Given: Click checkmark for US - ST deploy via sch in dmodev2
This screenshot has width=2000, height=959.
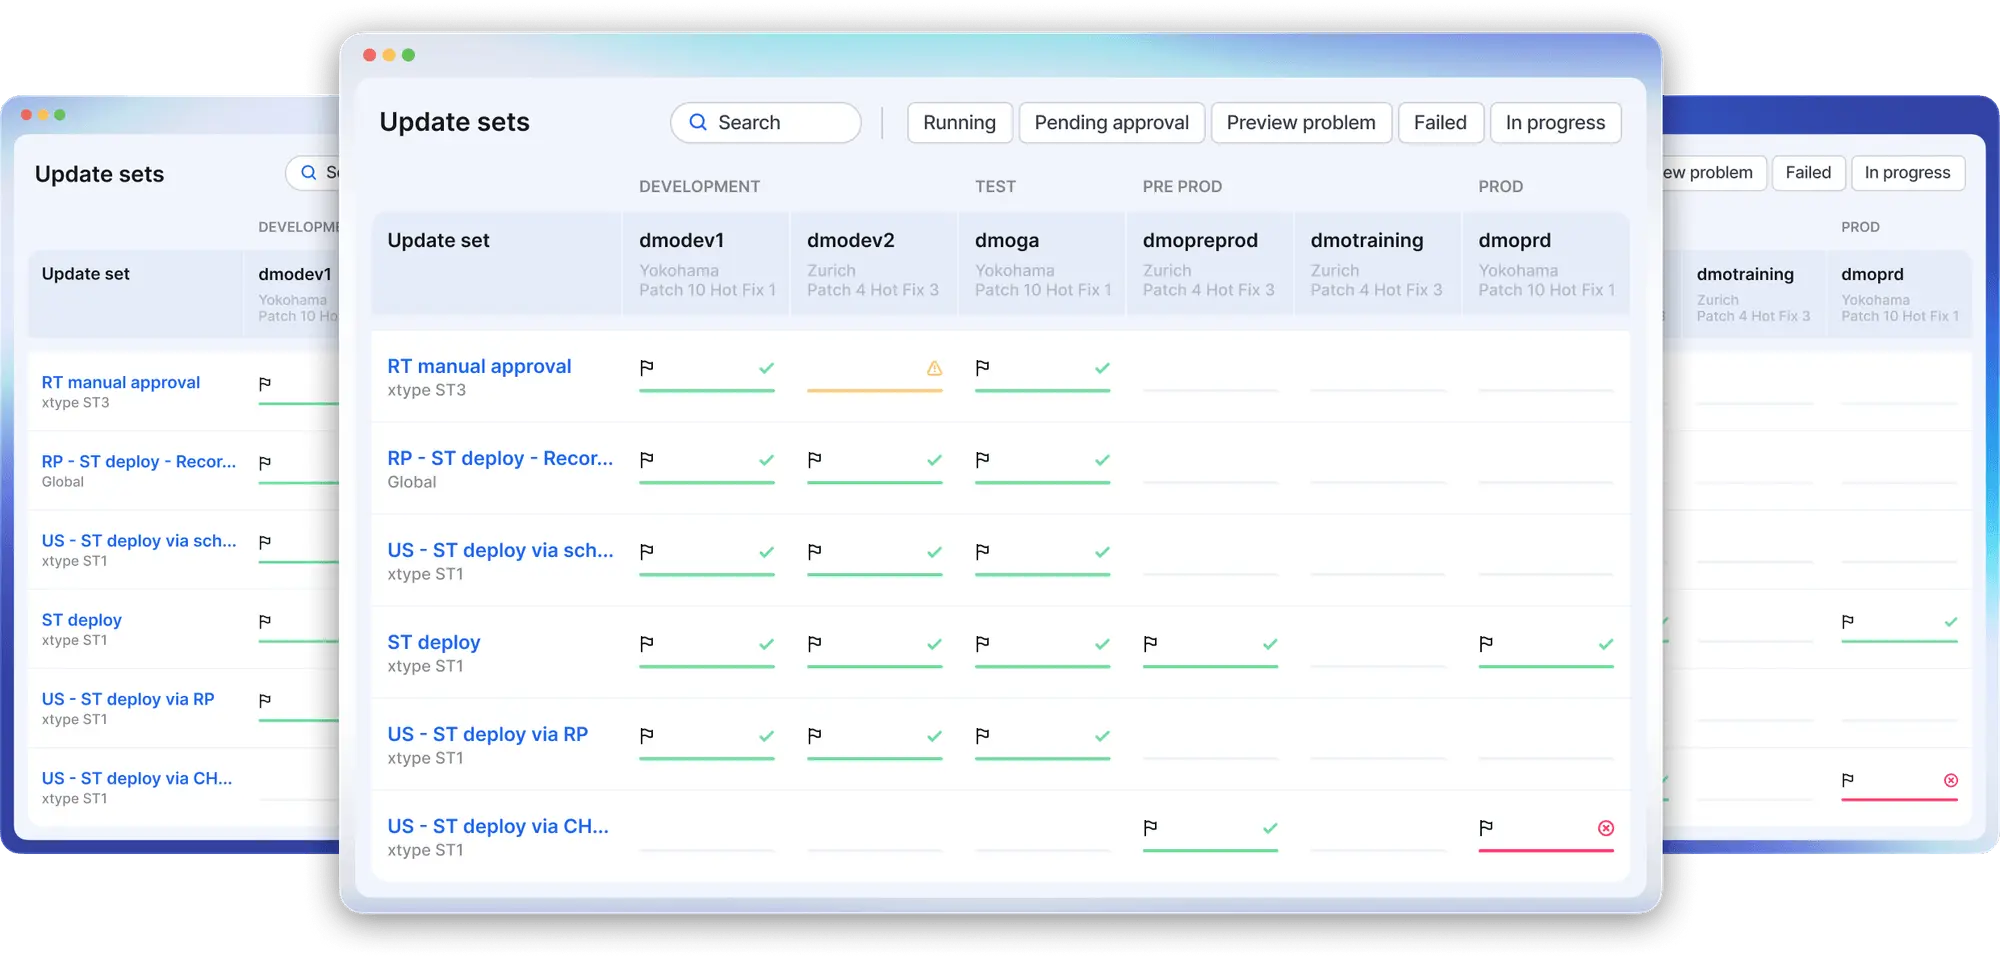Looking at the screenshot, I should pyautogui.click(x=934, y=552).
